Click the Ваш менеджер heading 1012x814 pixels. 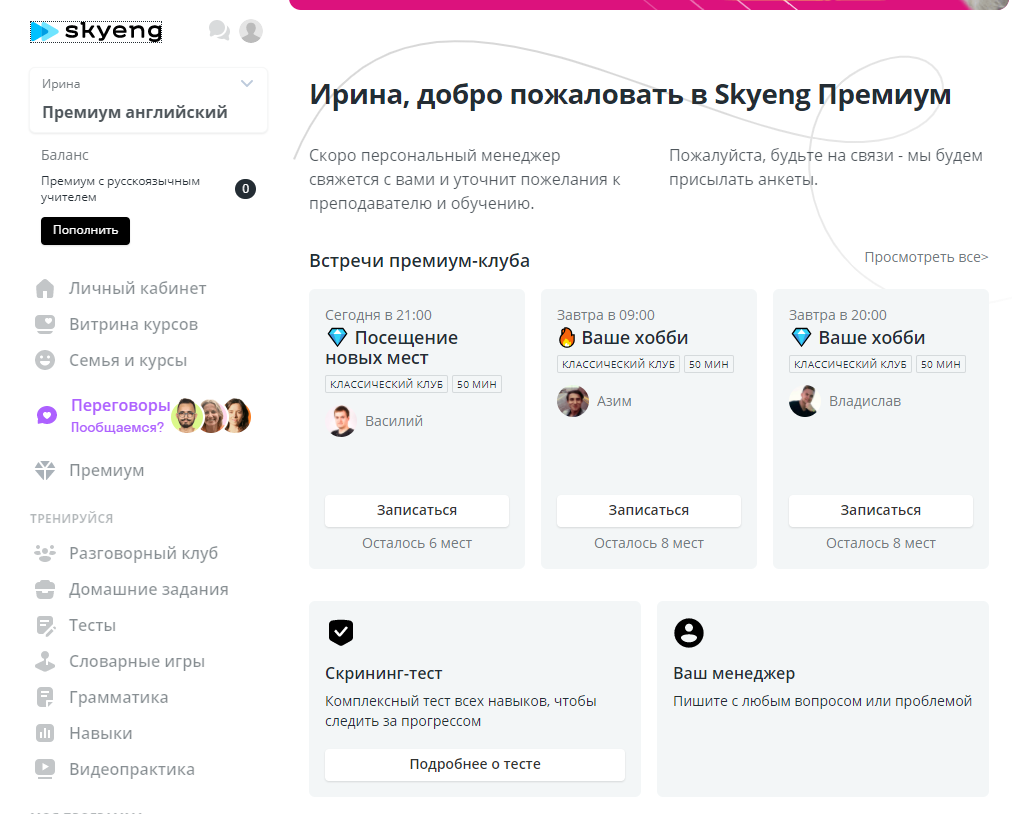(734, 673)
